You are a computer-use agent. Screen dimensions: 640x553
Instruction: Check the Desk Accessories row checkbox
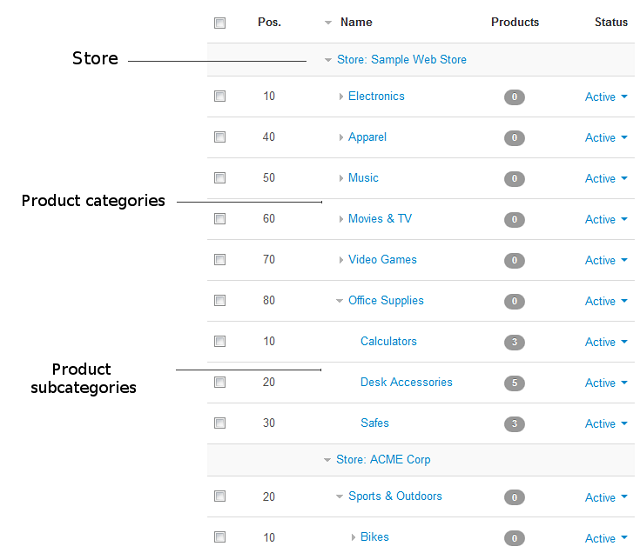click(220, 382)
